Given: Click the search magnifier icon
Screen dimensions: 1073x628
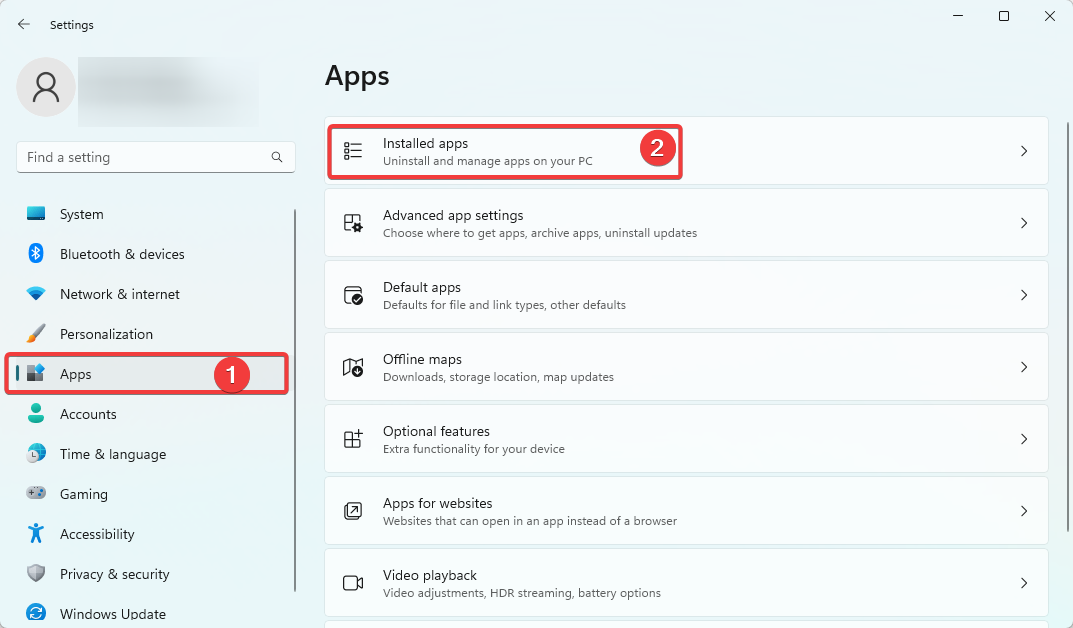Looking at the screenshot, I should point(277,157).
